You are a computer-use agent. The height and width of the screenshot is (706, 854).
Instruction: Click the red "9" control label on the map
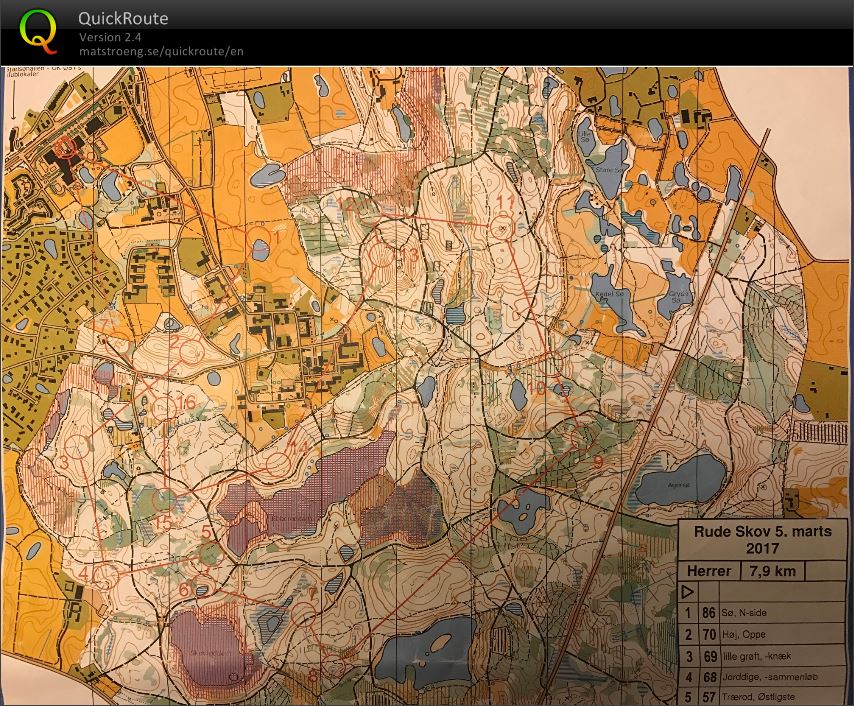598,462
